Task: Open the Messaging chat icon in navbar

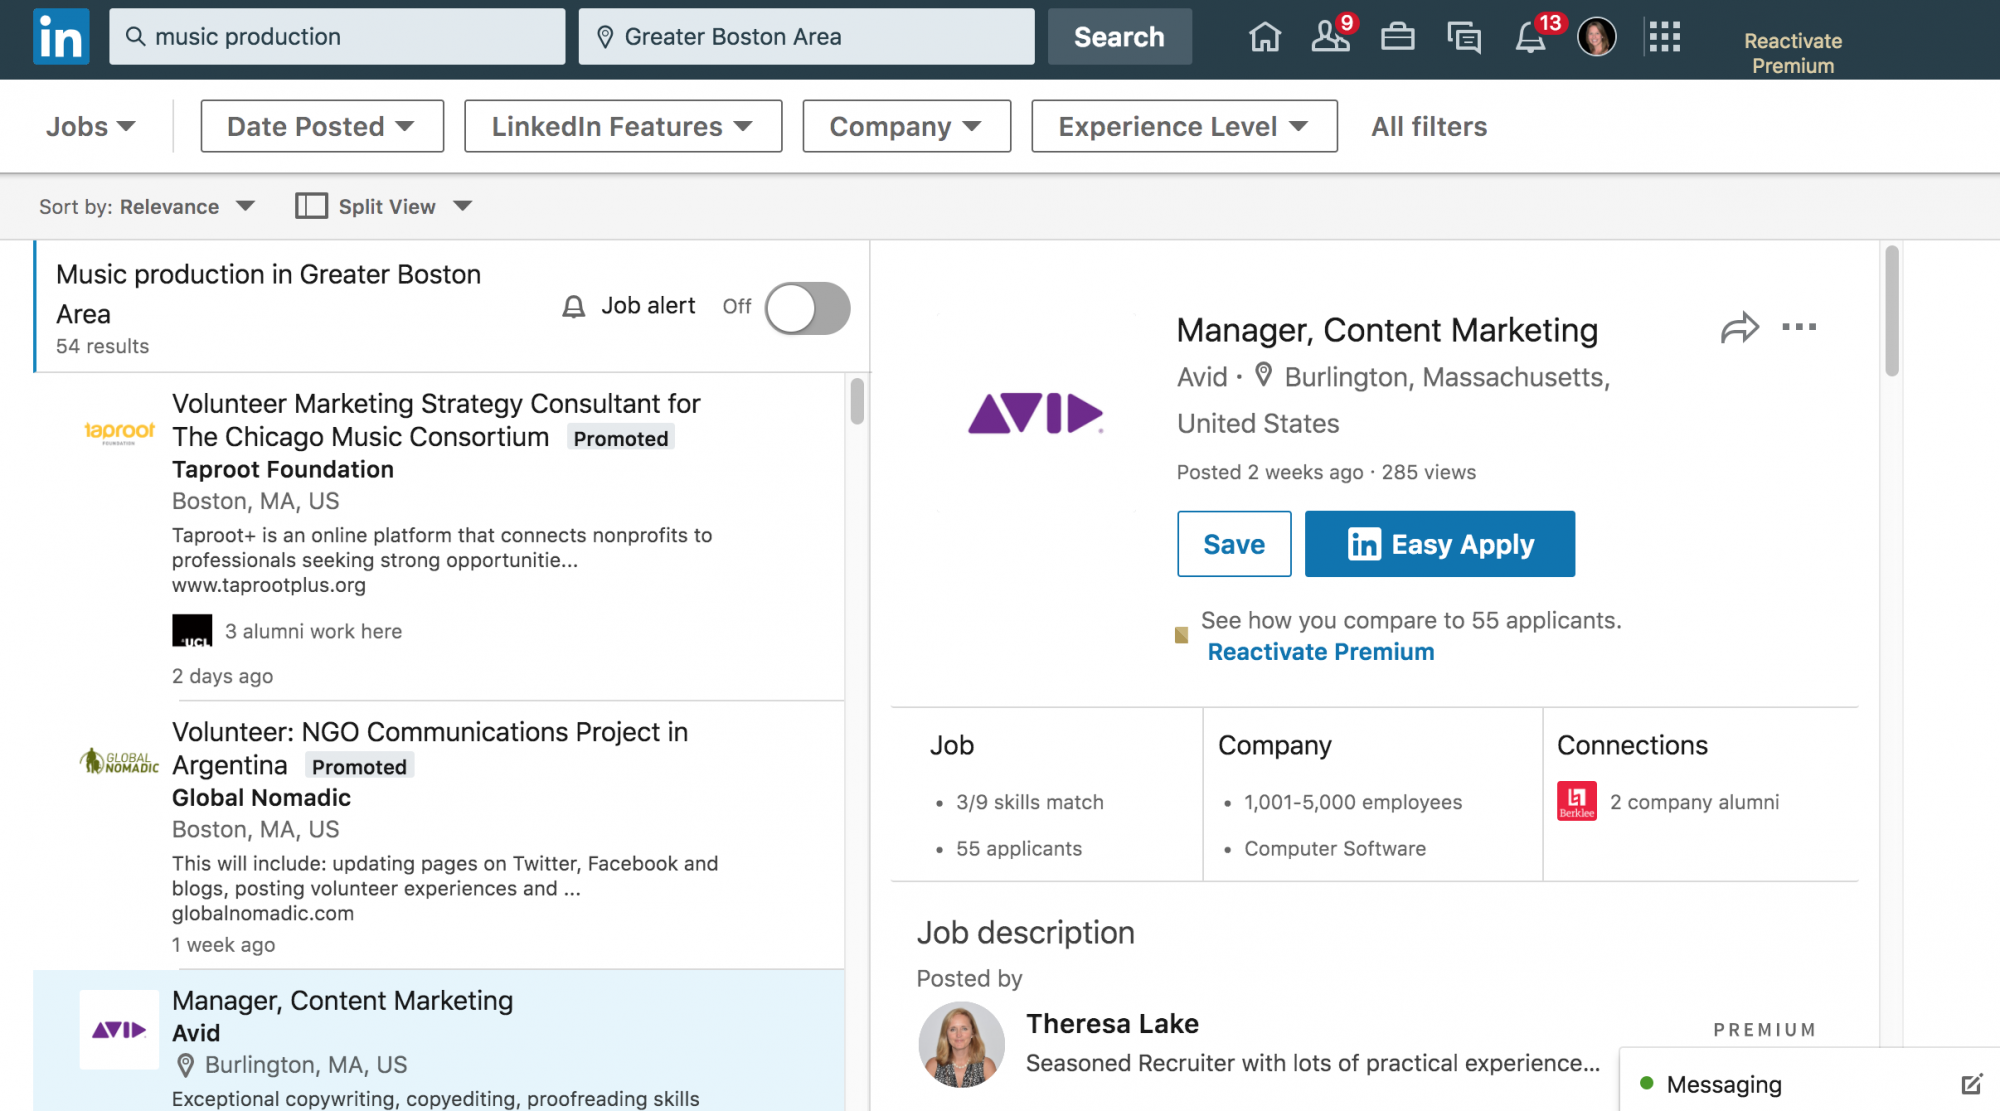Action: [1464, 37]
